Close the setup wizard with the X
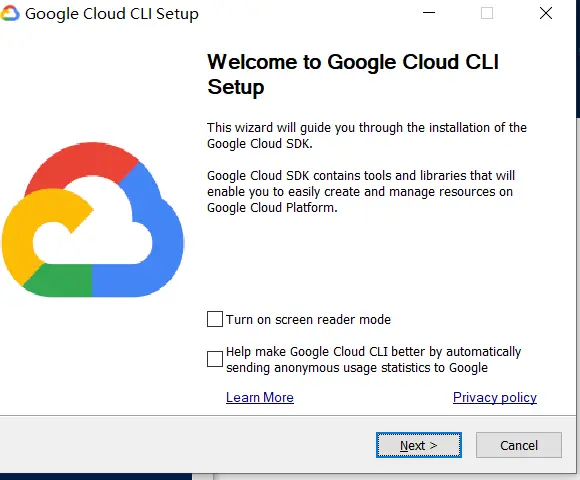The image size is (580, 480). (x=546, y=13)
